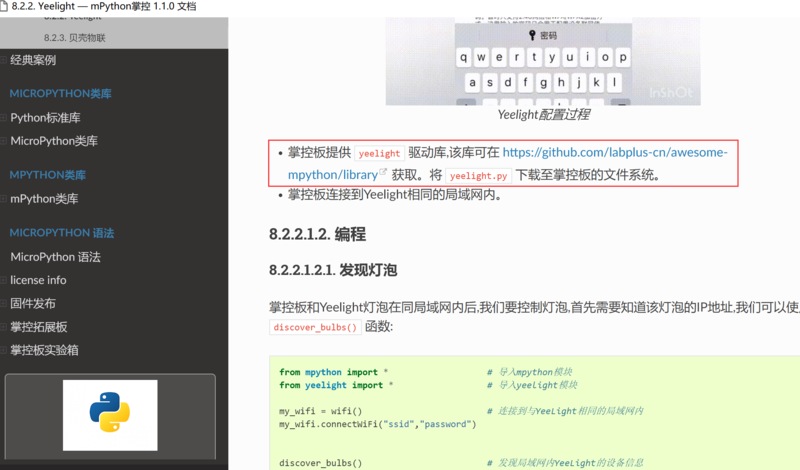Expand the mPython类库 sidebar item
This screenshot has height=470, width=800.
4,199
